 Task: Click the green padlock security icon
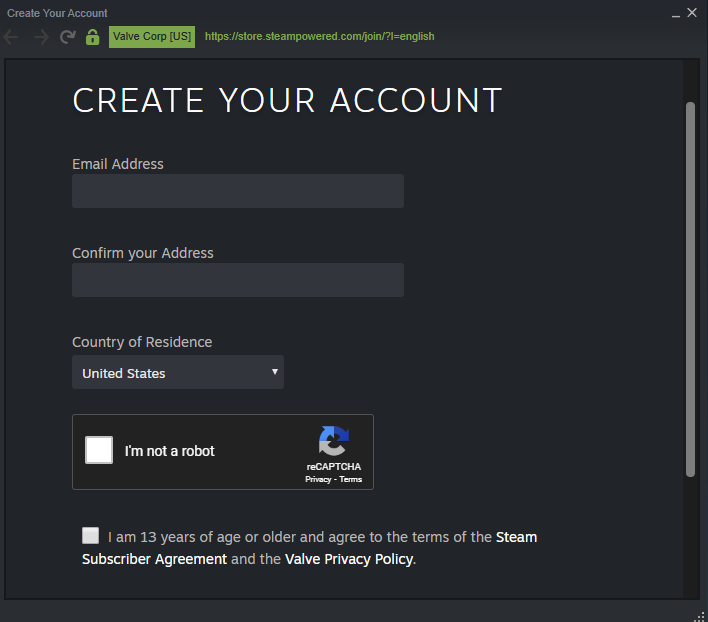tap(93, 37)
